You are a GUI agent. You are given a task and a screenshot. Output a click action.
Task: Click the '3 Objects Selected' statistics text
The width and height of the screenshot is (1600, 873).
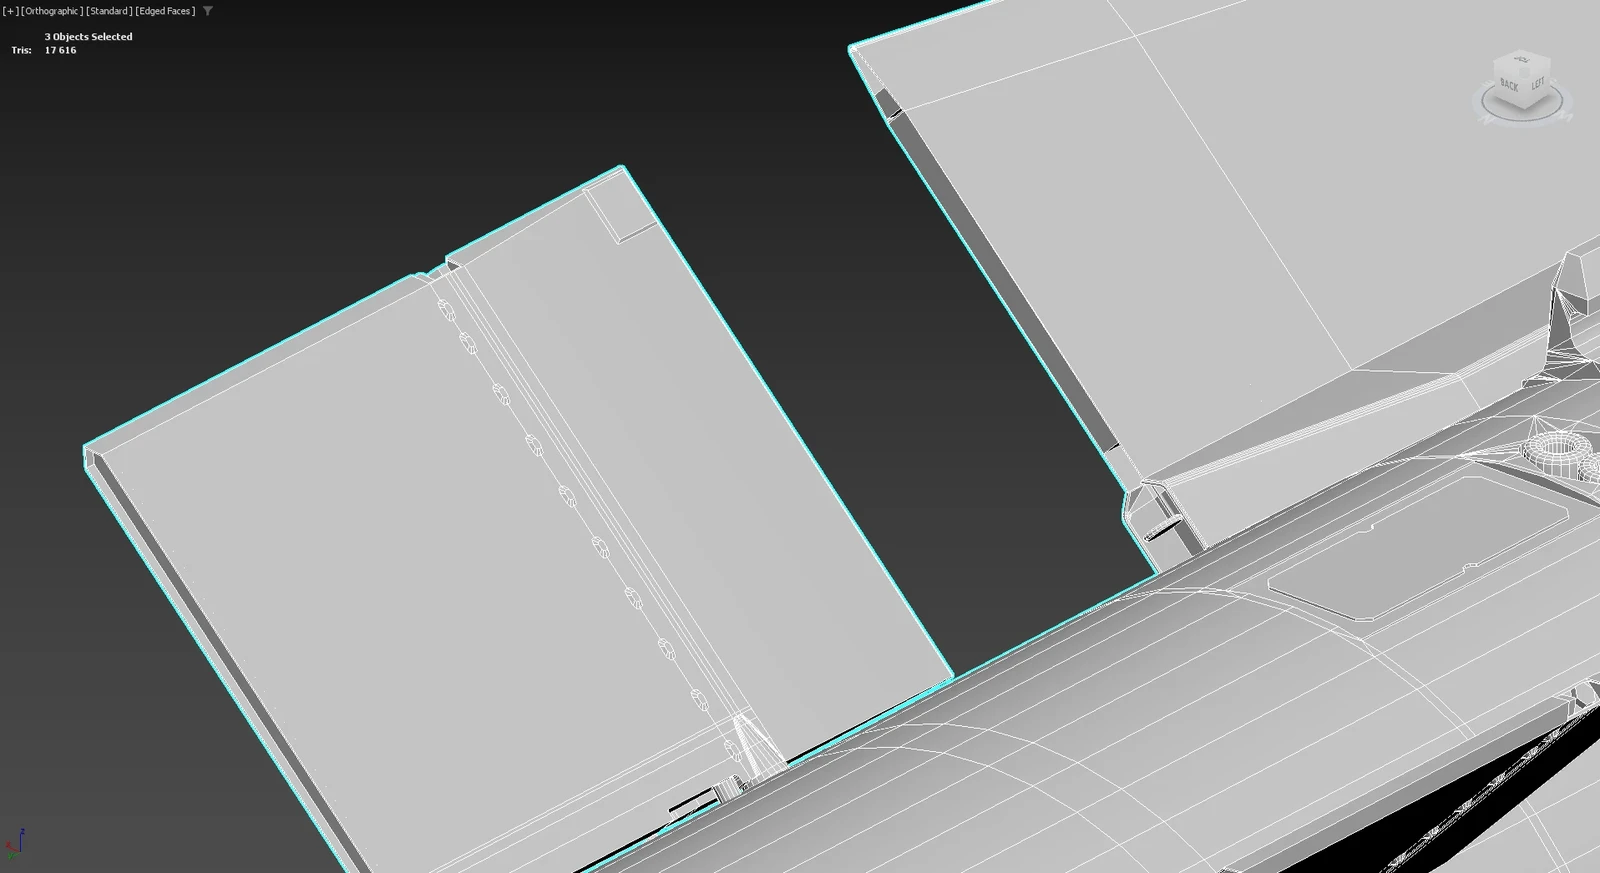[88, 36]
